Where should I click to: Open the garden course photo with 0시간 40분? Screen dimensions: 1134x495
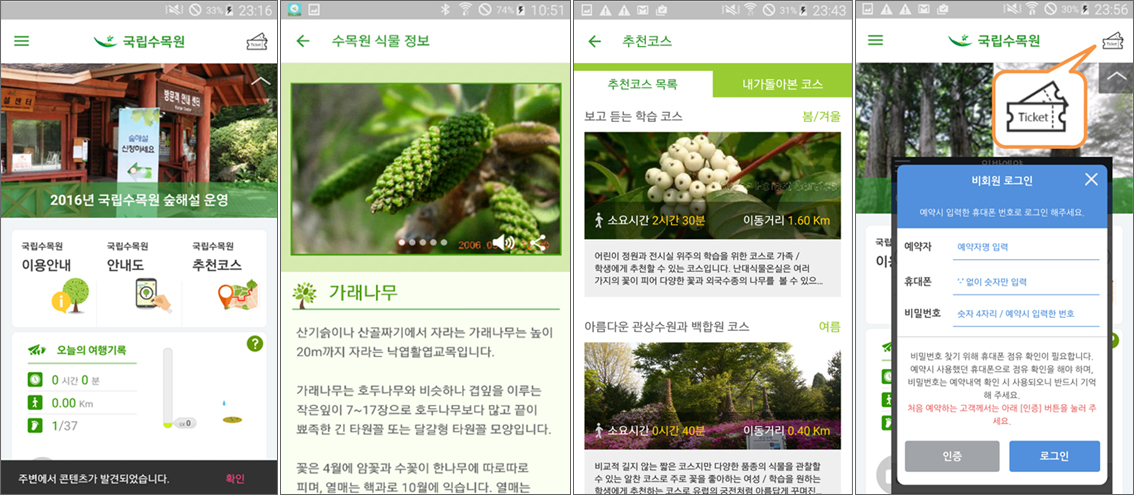click(x=712, y=396)
